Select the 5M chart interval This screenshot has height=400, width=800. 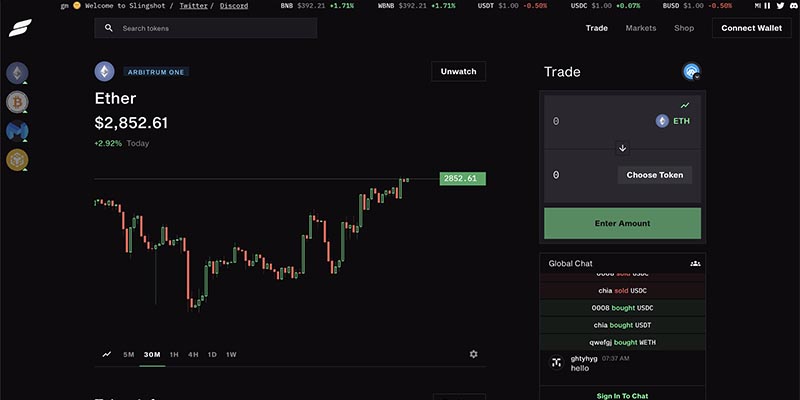coord(129,354)
